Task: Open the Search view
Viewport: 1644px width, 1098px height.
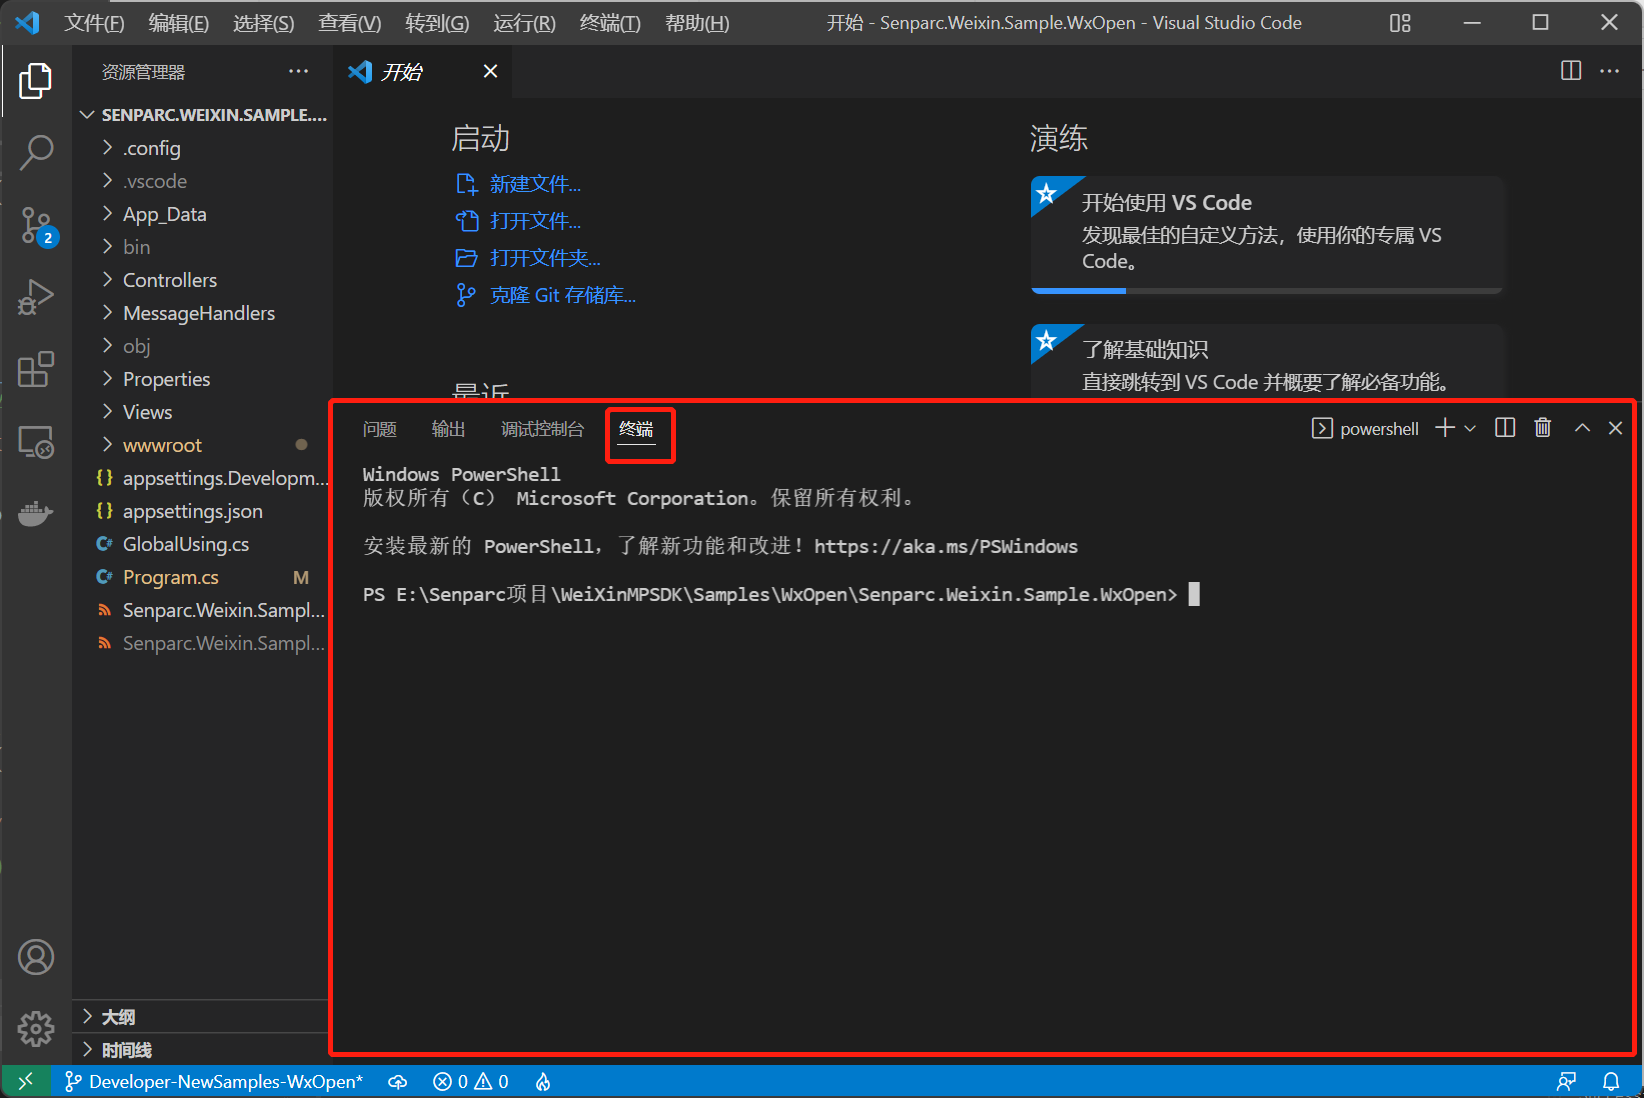Action: (36, 152)
